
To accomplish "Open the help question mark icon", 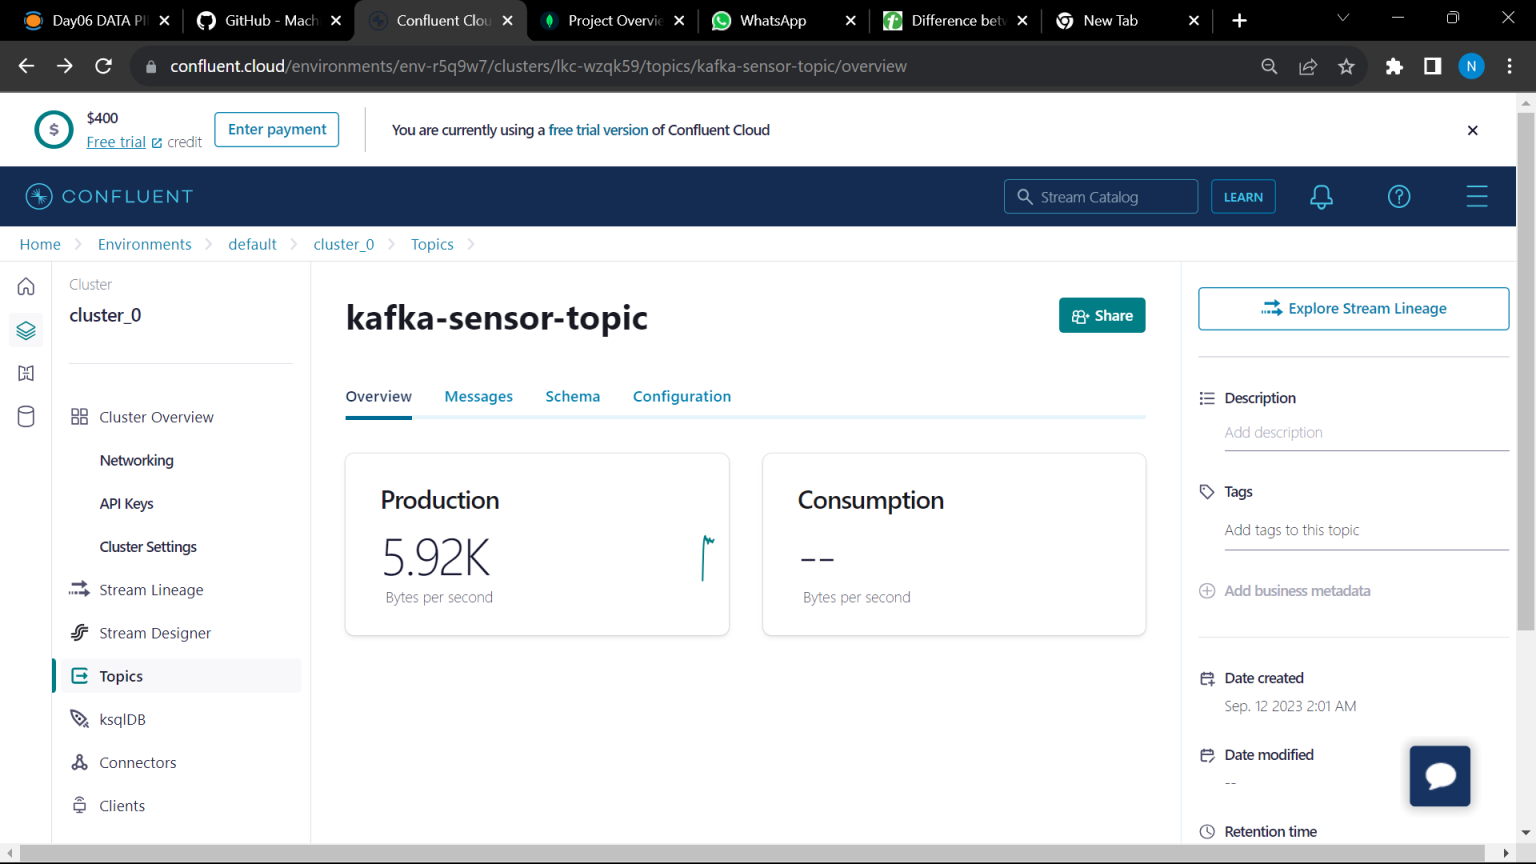I will pyautogui.click(x=1399, y=196).
